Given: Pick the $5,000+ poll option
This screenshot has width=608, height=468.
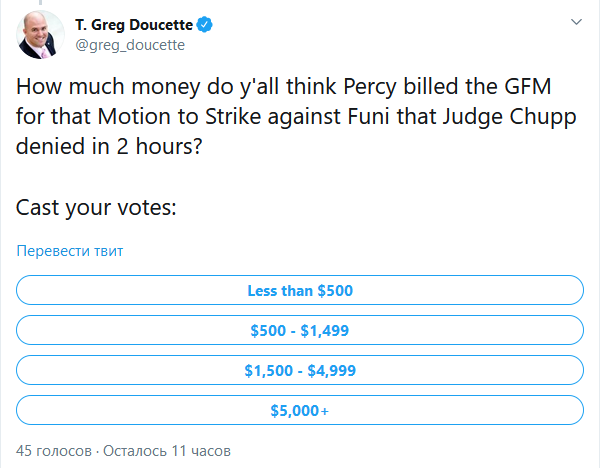Looking at the screenshot, I should (300, 410).
